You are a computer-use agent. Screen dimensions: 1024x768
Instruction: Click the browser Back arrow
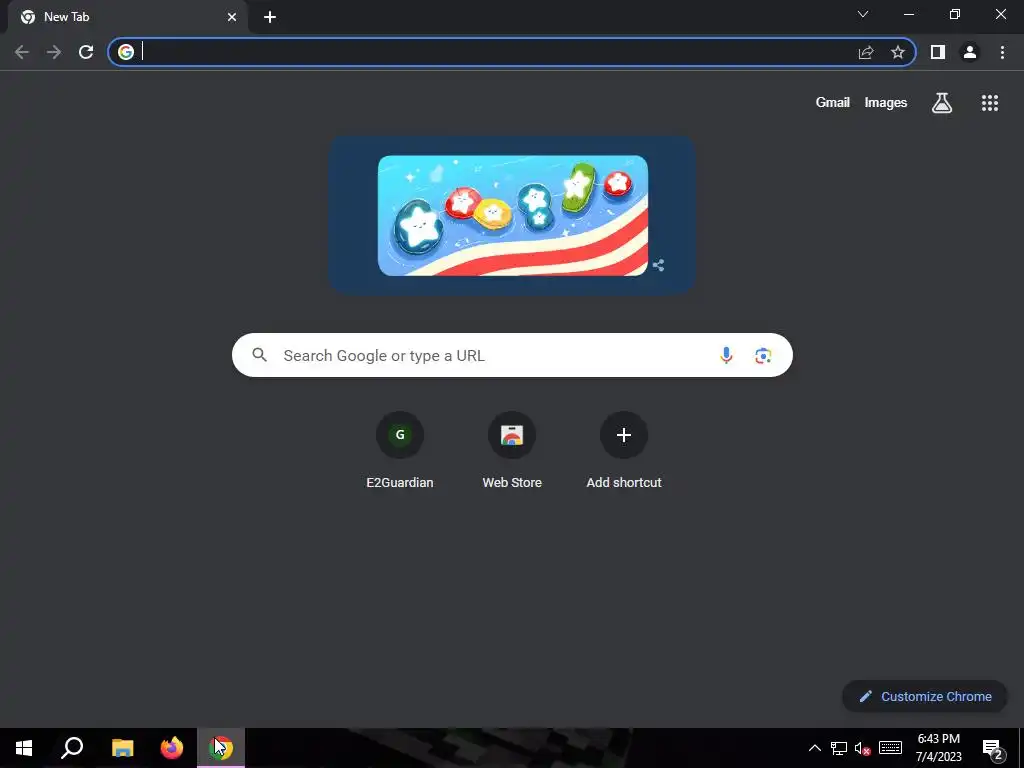(x=22, y=52)
